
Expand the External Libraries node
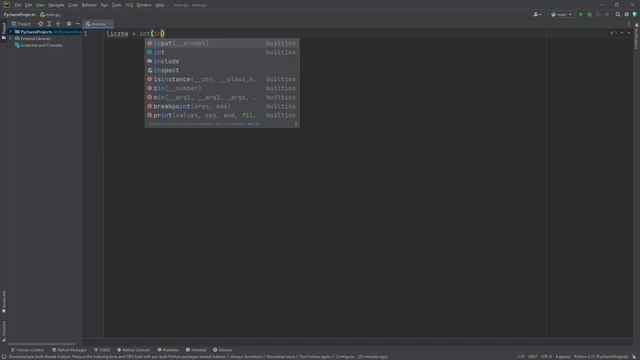(11, 38)
